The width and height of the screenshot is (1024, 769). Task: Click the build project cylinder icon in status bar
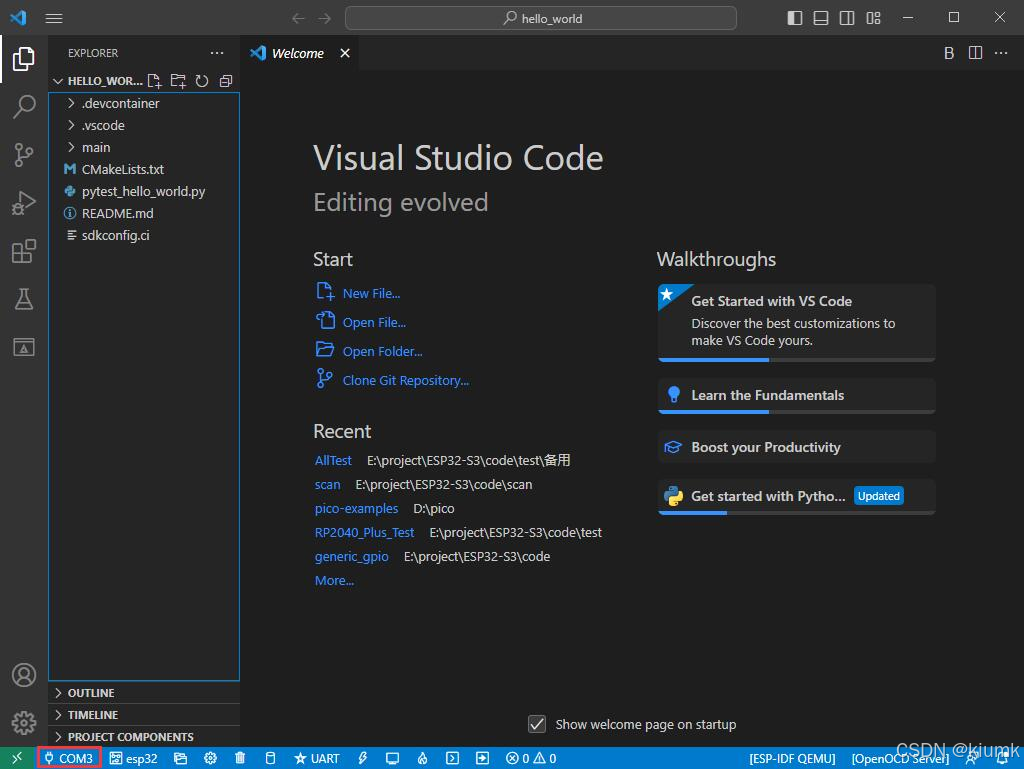tap(270, 758)
